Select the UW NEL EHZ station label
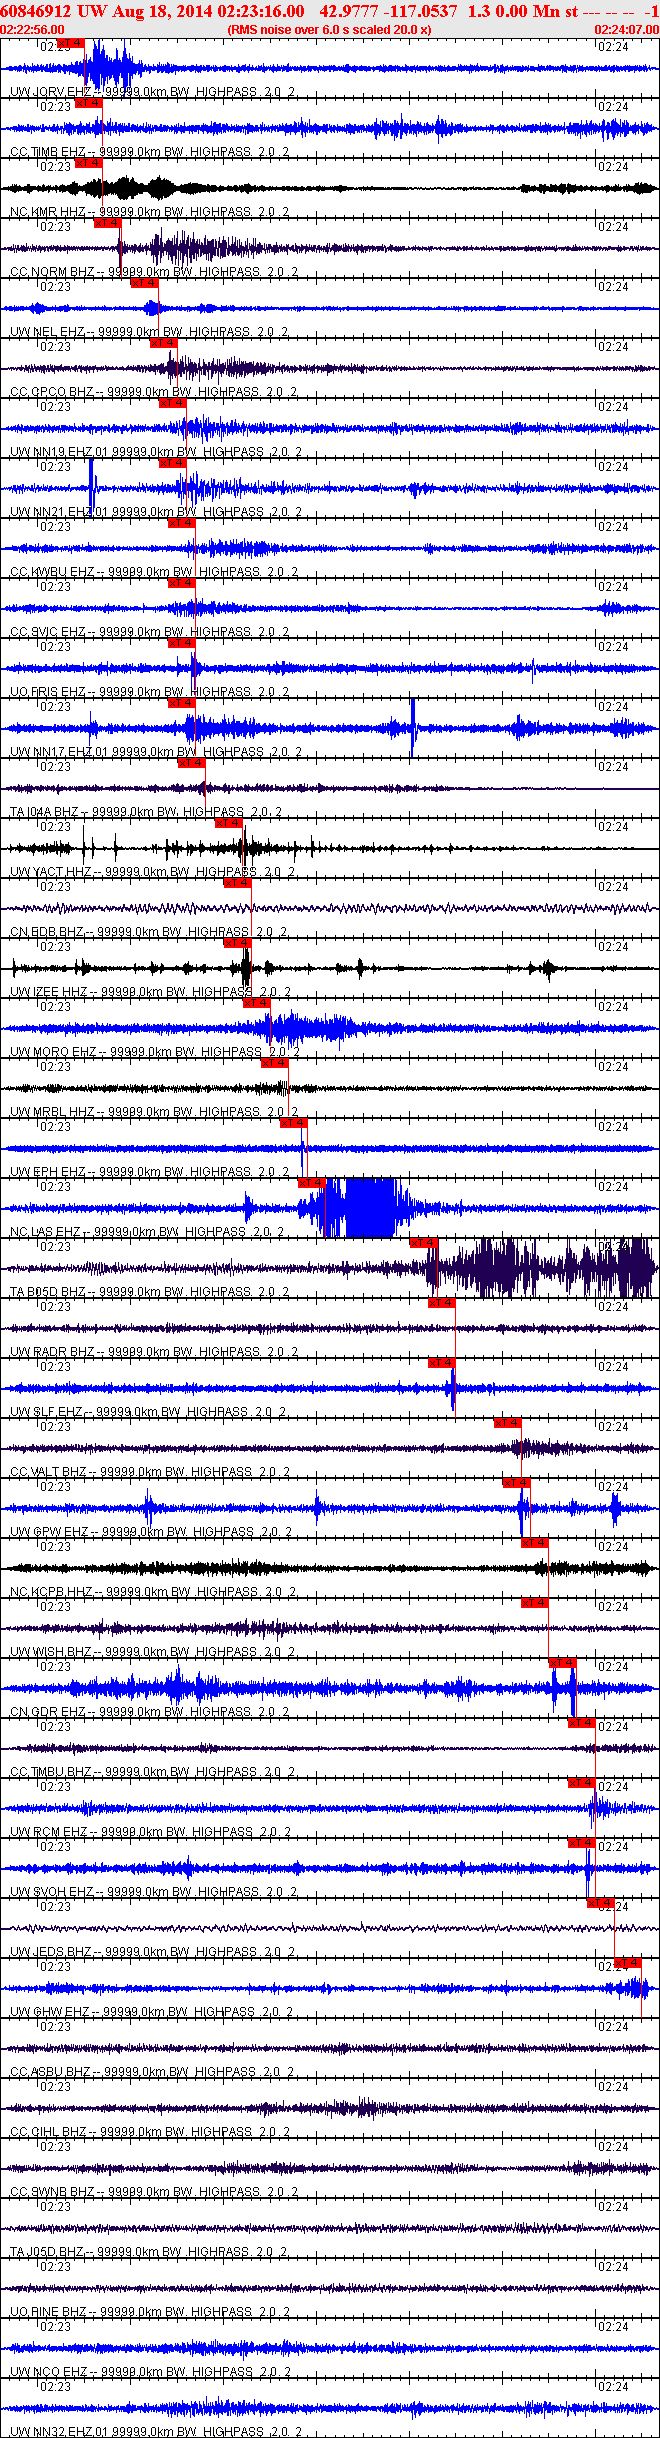Viewport: 660px width, 2438px height. coord(47,332)
